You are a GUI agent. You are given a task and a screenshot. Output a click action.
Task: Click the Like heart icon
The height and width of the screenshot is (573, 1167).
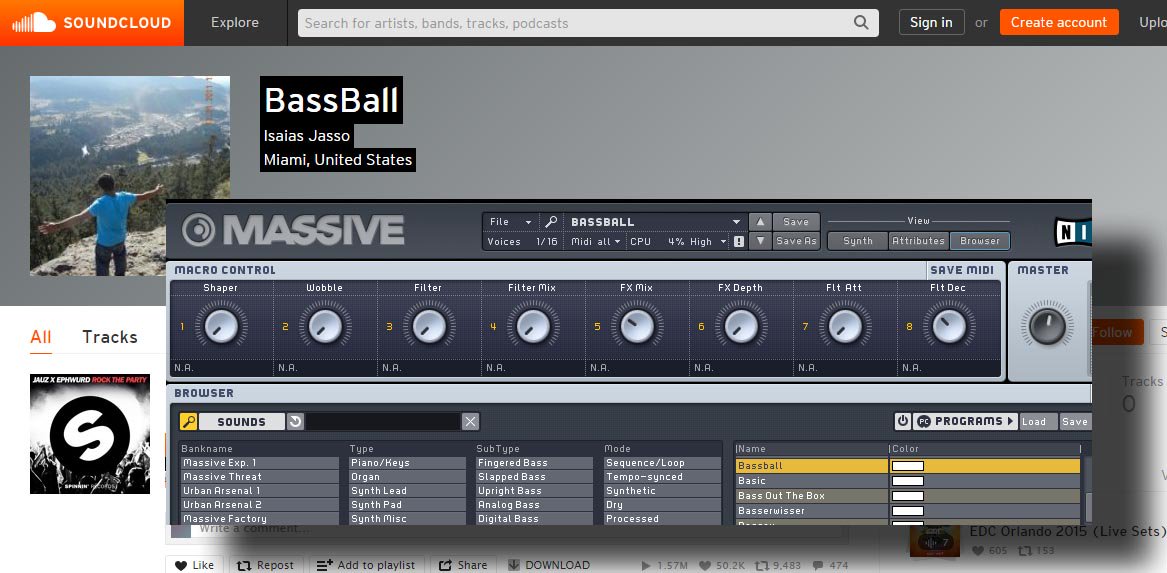pos(181,566)
